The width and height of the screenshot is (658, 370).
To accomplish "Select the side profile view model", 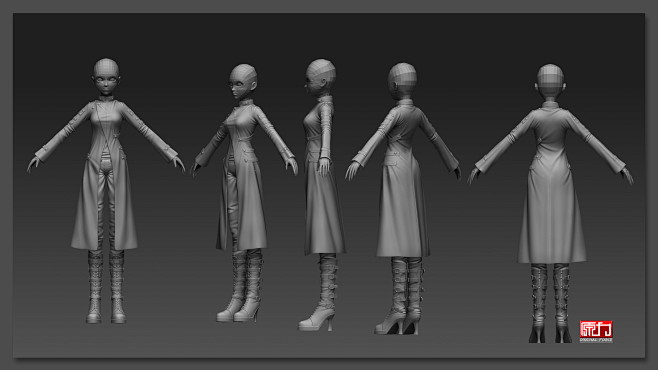I will click(321, 195).
